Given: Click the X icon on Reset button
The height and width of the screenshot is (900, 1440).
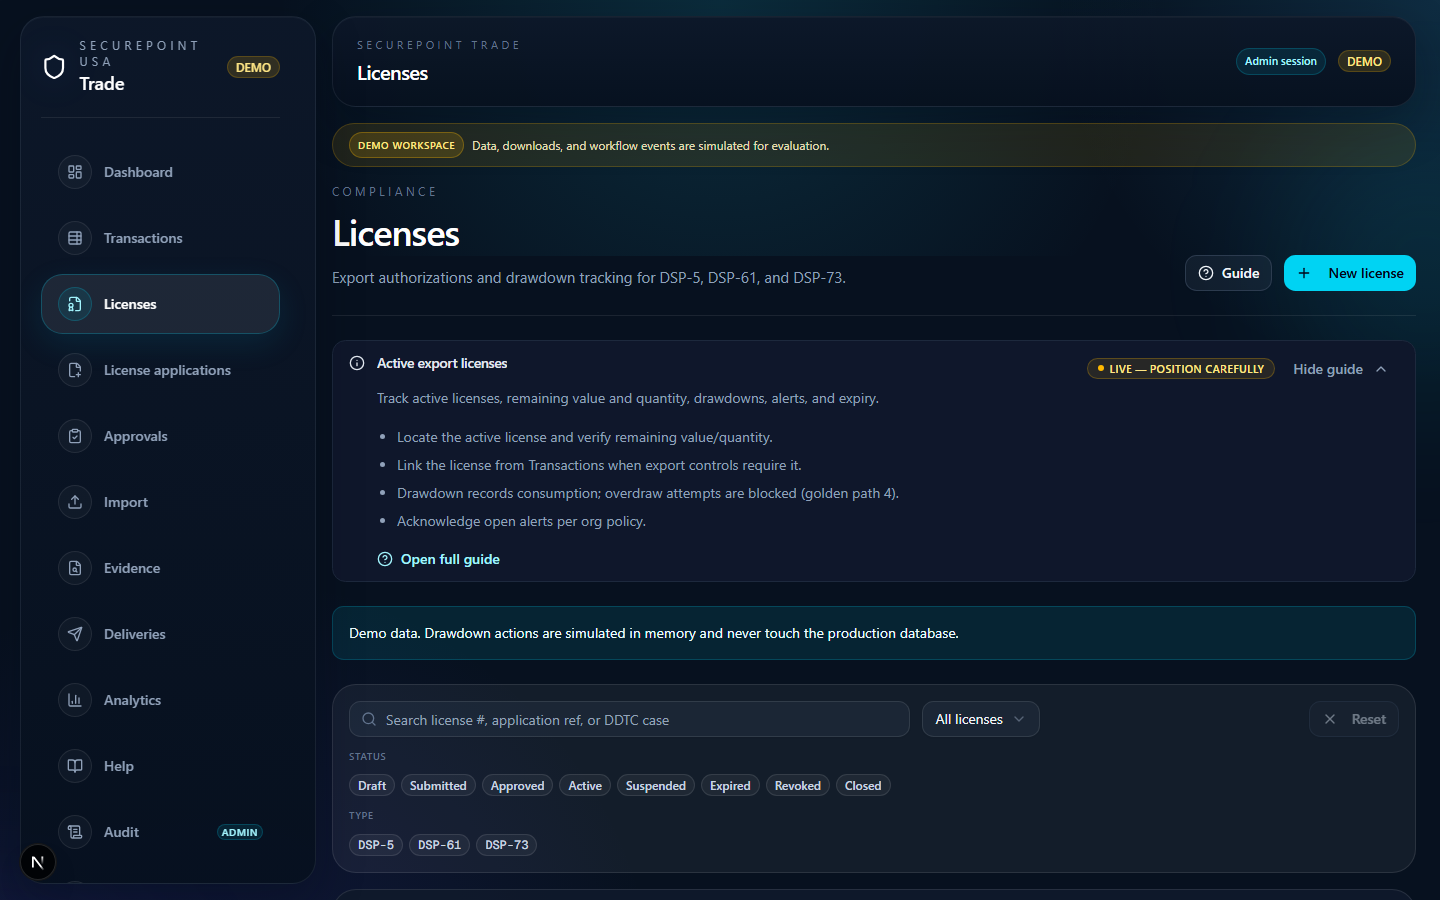Looking at the screenshot, I should 1330,719.
